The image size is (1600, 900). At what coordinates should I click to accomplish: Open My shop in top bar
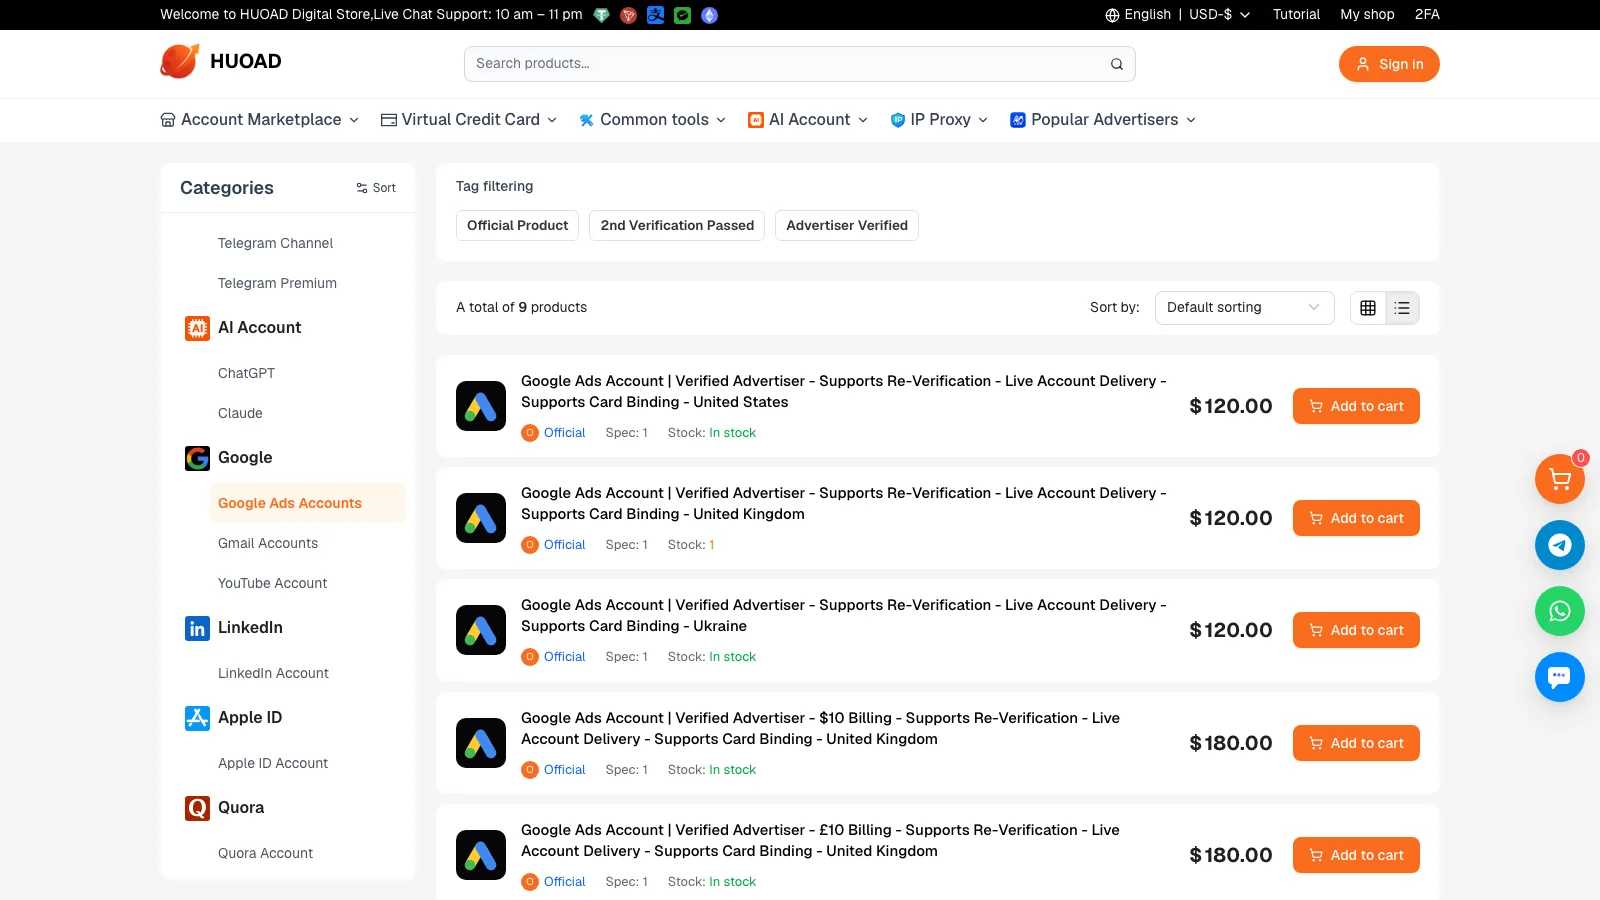click(x=1367, y=15)
